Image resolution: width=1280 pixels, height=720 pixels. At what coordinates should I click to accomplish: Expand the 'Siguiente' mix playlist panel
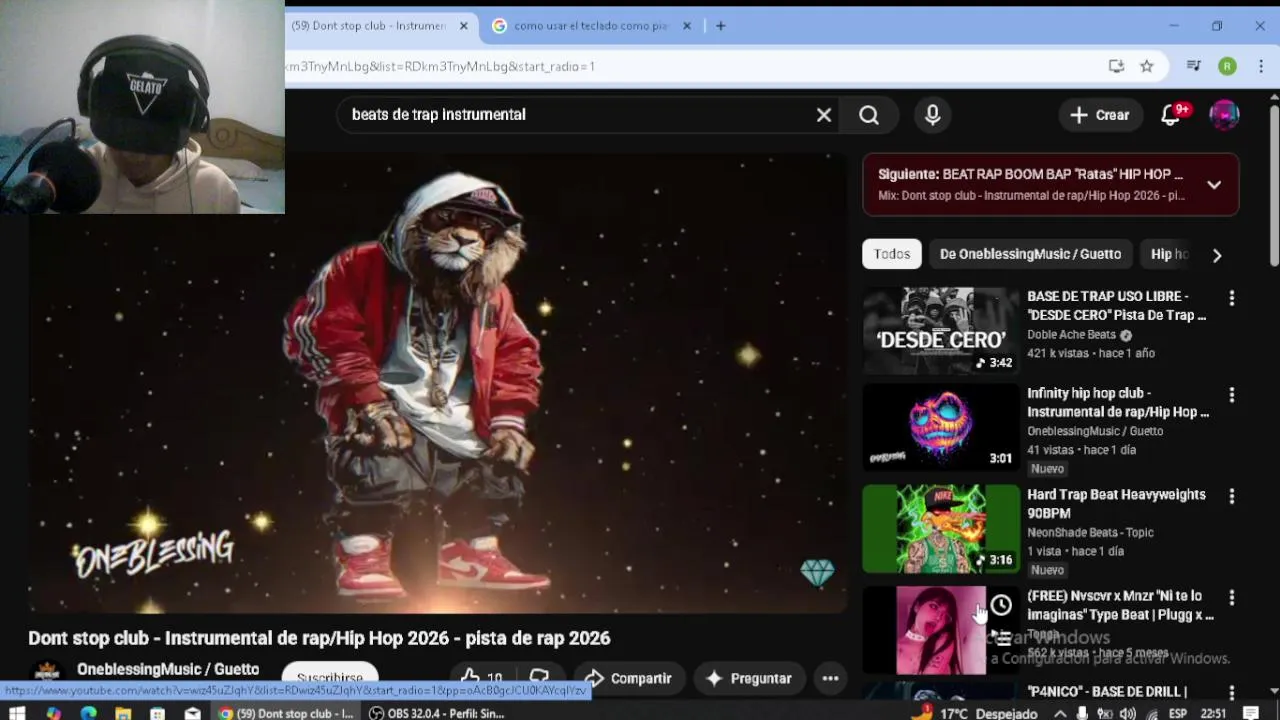pyautogui.click(x=1213, y=185)
